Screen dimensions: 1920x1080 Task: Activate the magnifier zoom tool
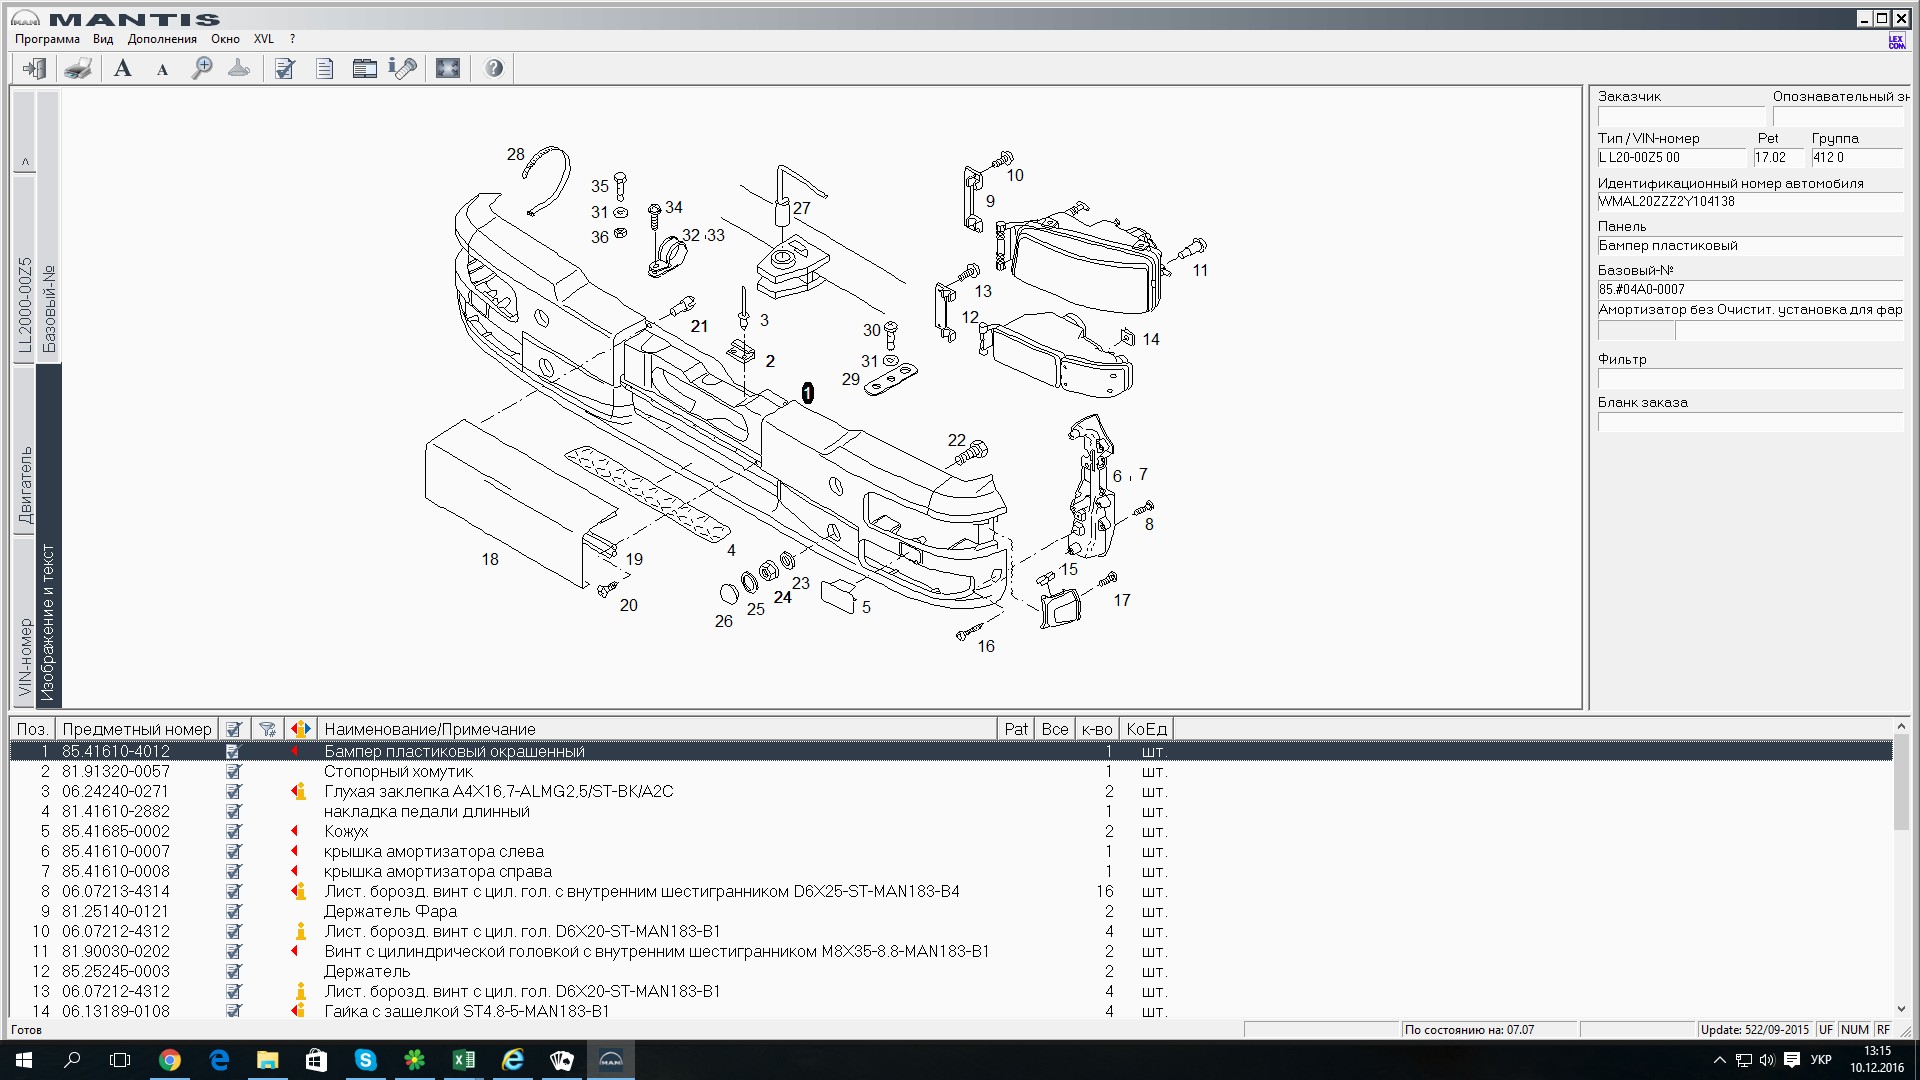click(202, 68)
